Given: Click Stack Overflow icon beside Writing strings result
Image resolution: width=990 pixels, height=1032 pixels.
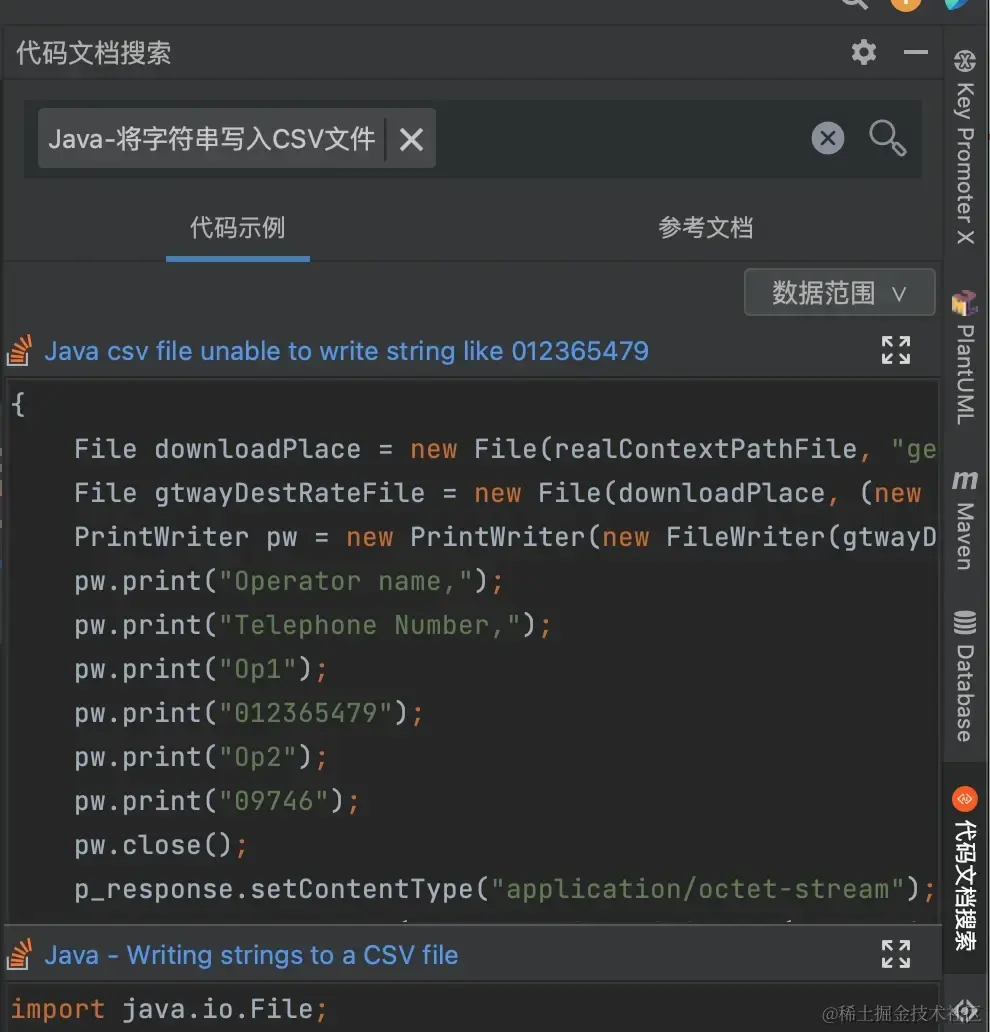Looking at the screenshot, I should pos(19,954).
